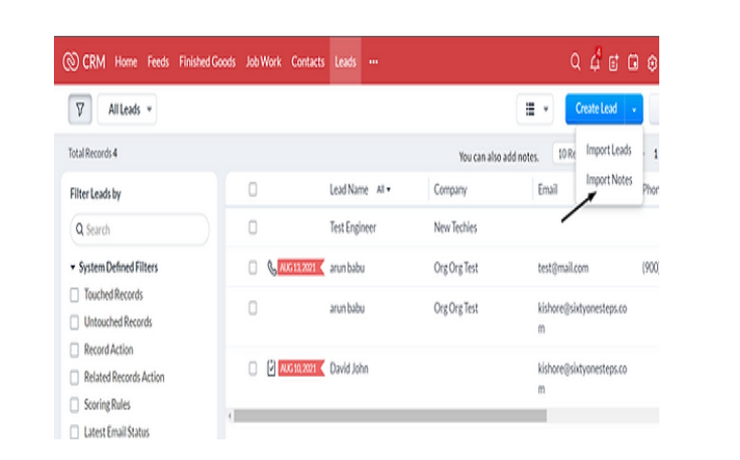
Task: Open the Test Engineer lead
Action: pyautogui.click(x=353, y=227)
